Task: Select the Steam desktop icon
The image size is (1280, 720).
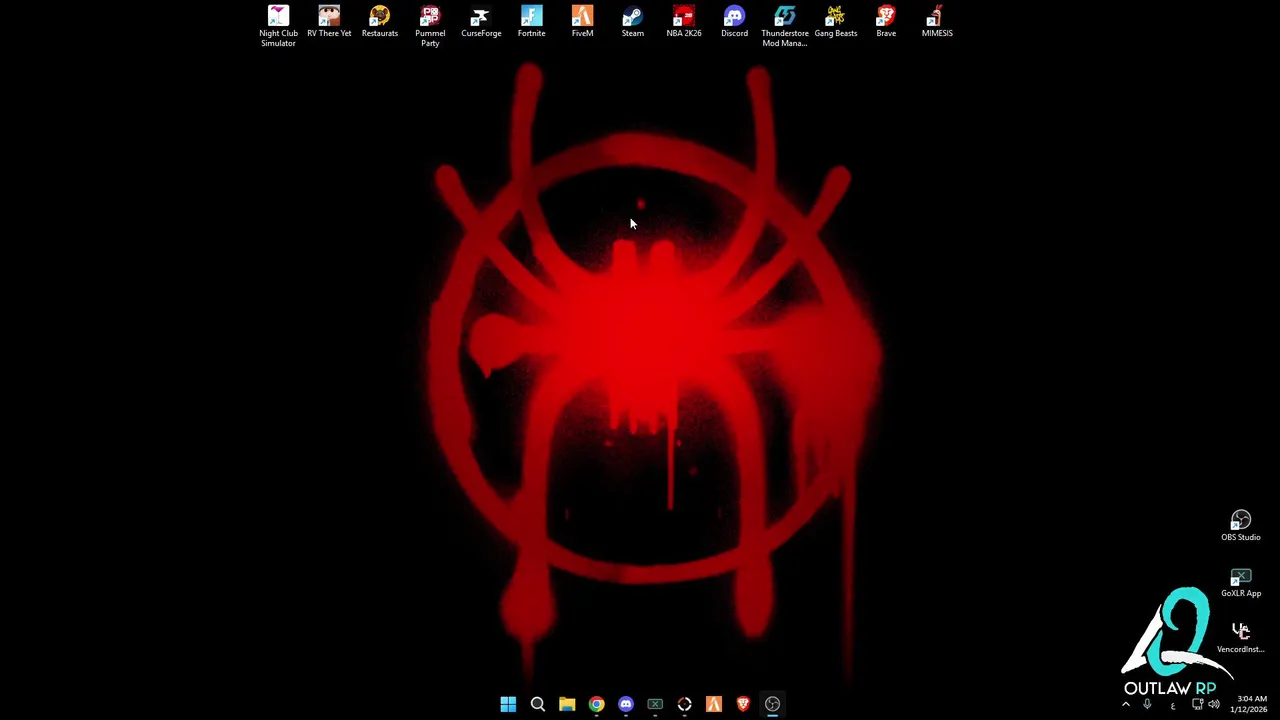Action: (633, 22)
